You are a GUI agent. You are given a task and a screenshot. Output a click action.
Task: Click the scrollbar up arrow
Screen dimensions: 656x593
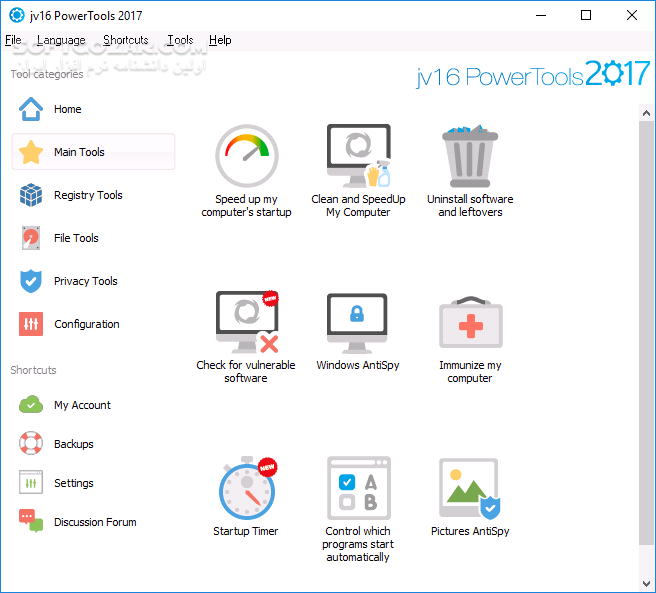pyautogui.click(x=646, y=113)
